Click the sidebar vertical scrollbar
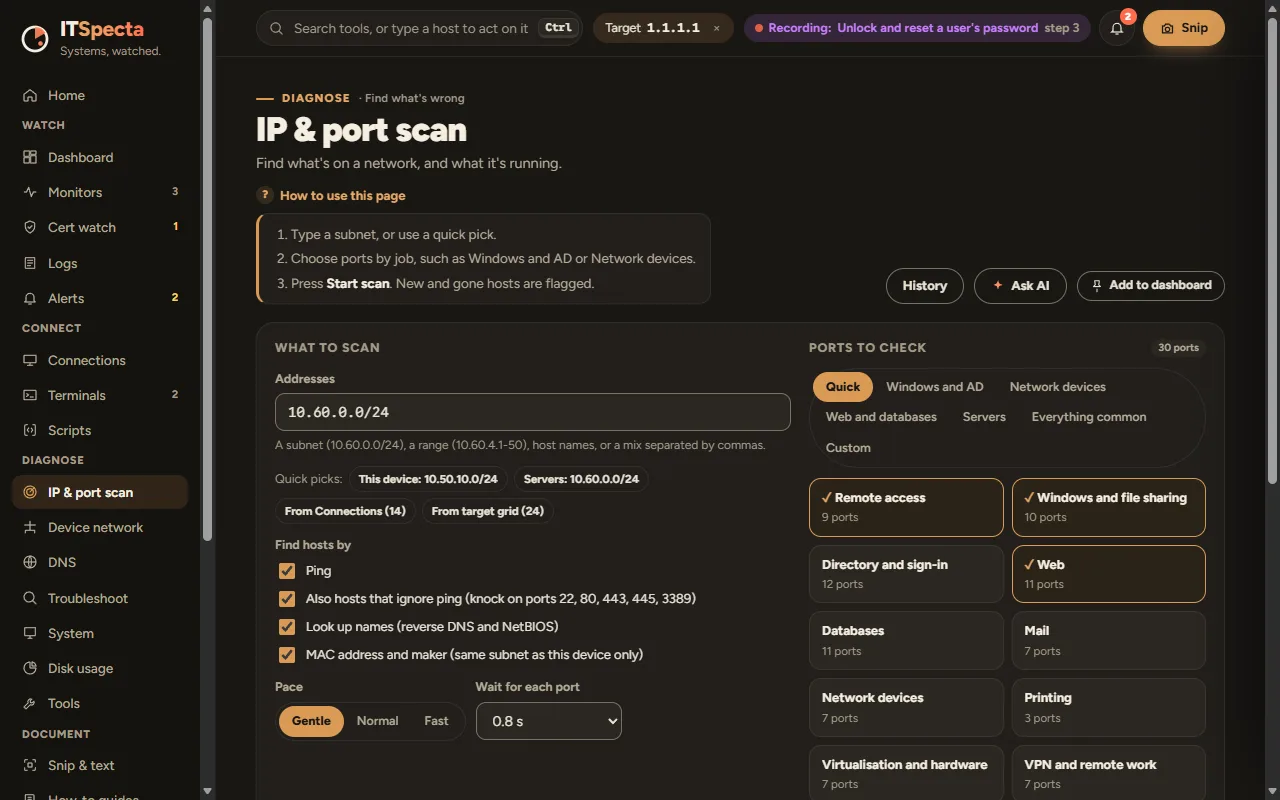The image size is (1280, 800). click(208, 280)
